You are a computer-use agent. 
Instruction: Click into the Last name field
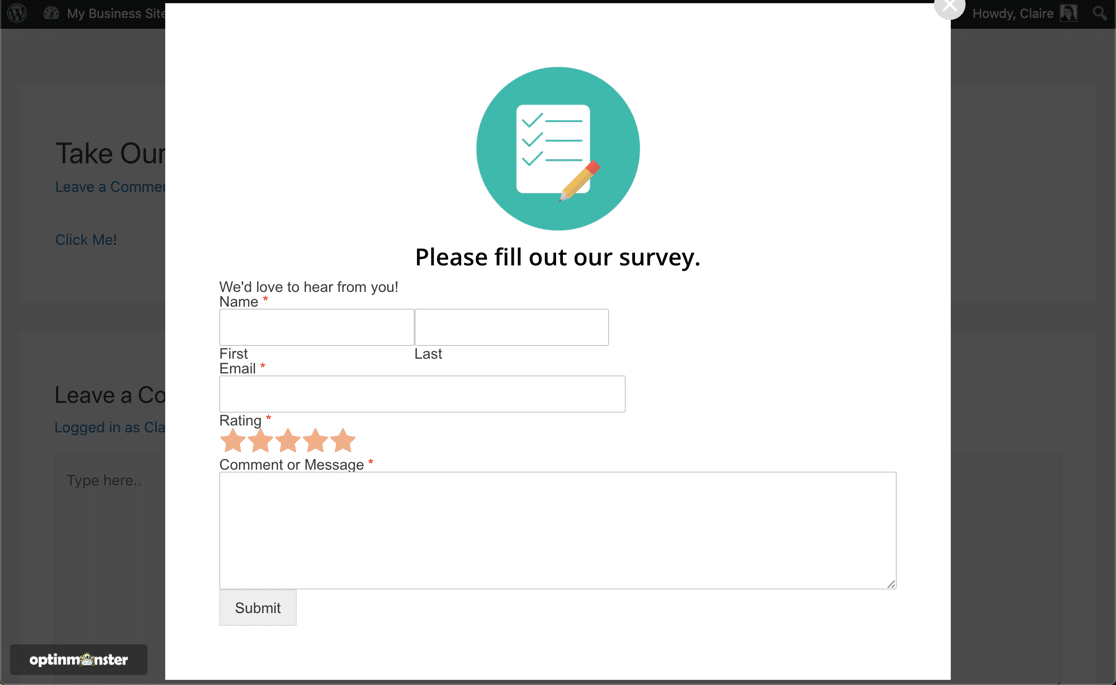pyautogui.click(x=511, y=327)
